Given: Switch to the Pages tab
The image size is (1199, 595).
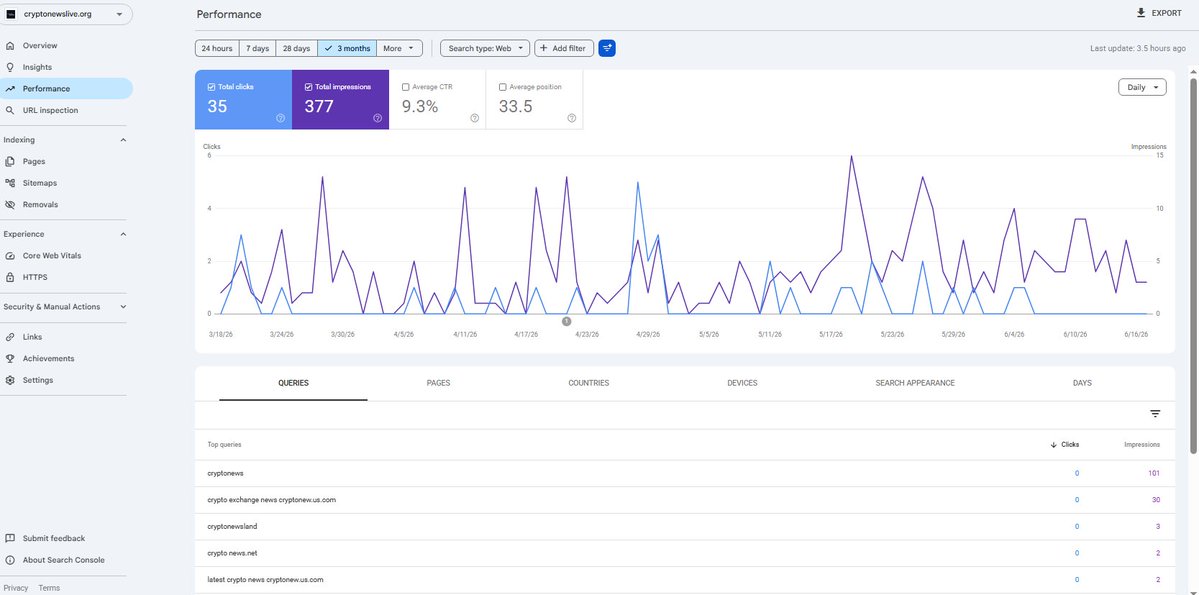Looking at the screenshot, I should [438, 383].
